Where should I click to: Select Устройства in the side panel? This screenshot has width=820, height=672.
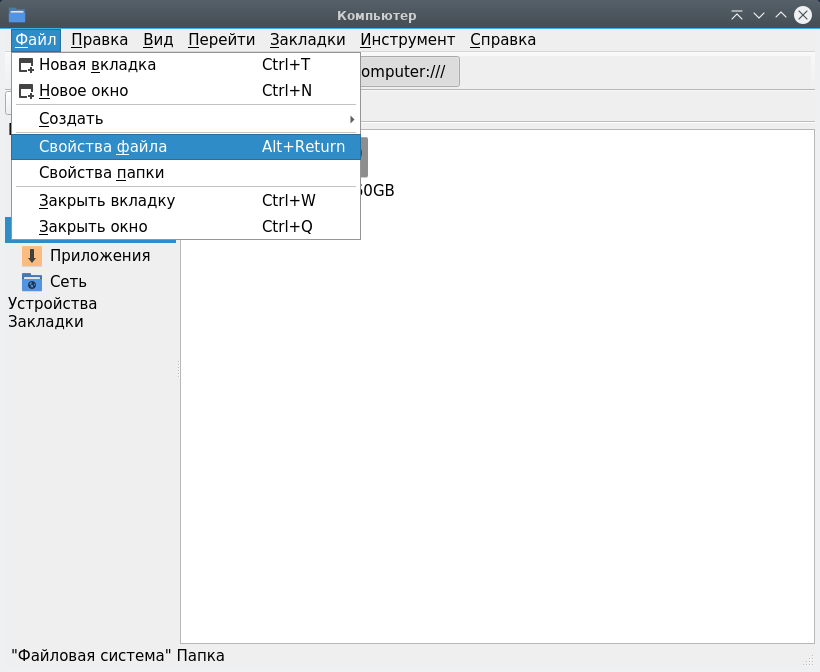53,304
